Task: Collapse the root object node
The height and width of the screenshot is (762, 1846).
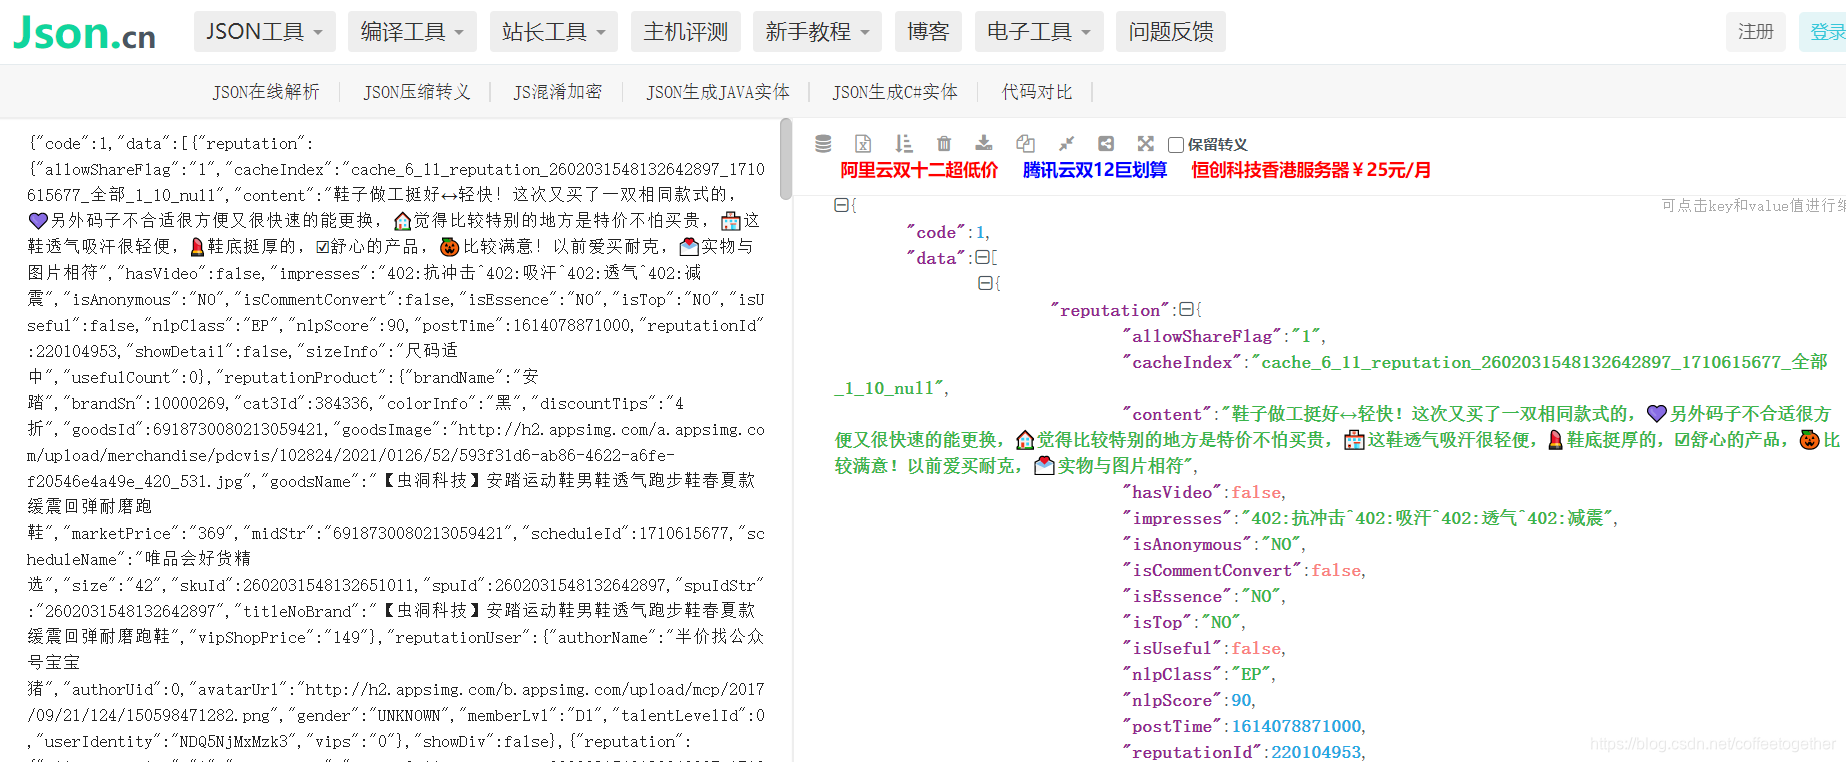Action: (x=841, y=205)
